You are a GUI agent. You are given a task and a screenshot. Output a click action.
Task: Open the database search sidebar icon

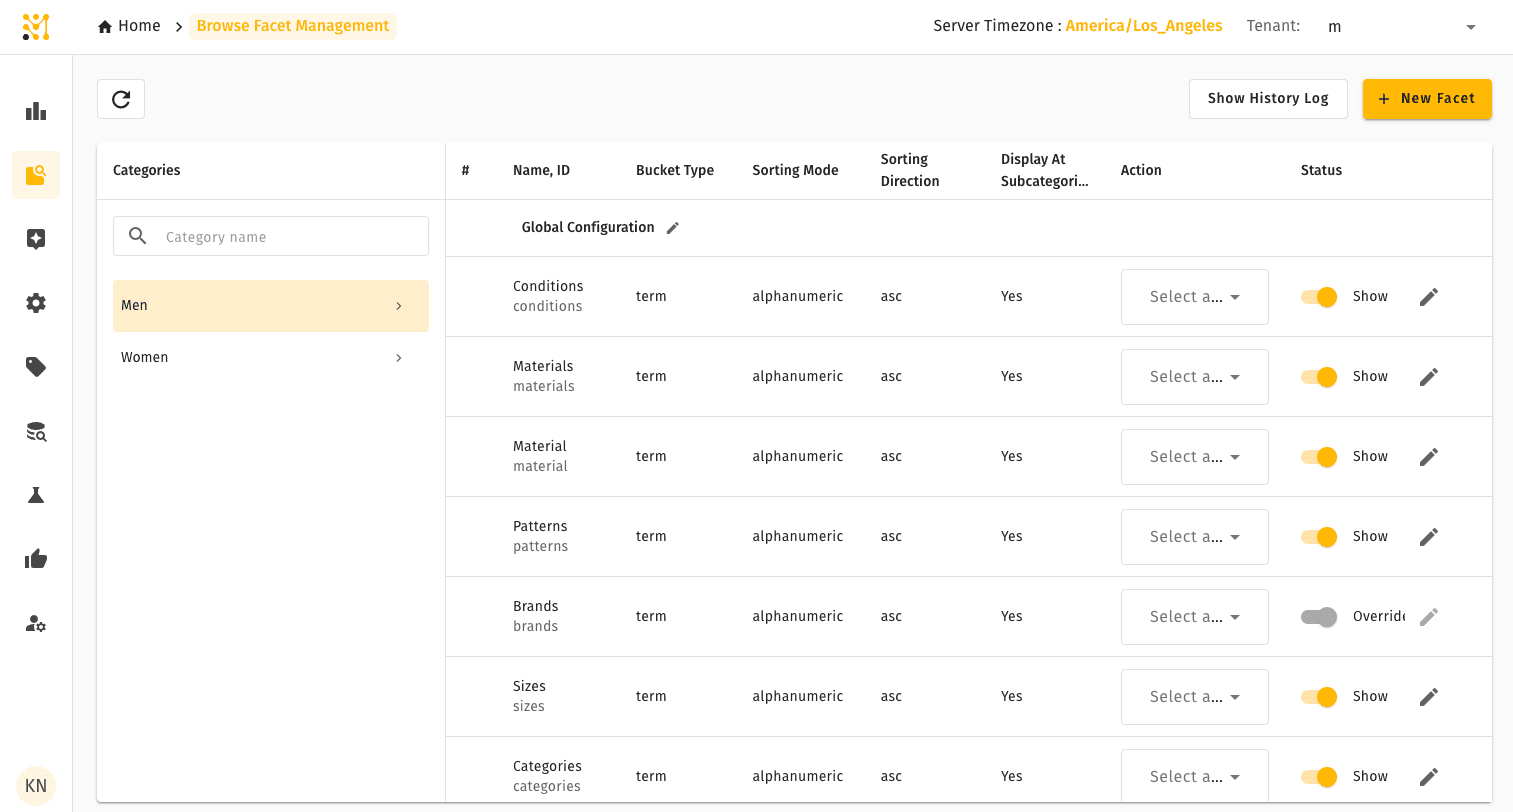point(36,431)
